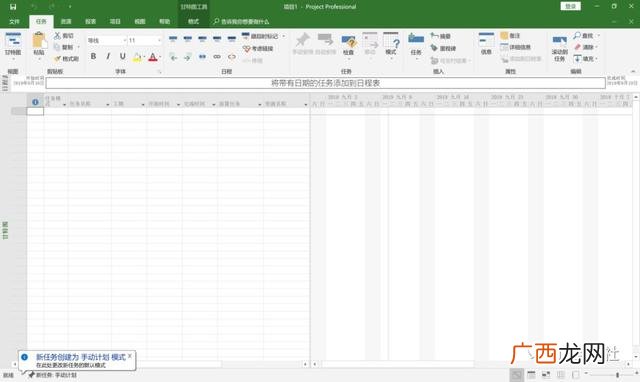The image size is (640, 382).
Task: Click the Copy (复制) icon
Action: (x=58, y=47)
